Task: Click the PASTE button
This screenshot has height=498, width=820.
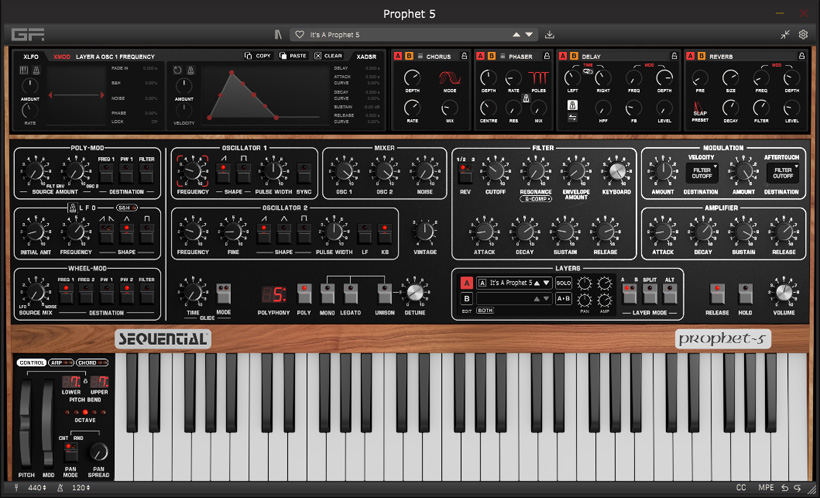Action: coord(293,56)
